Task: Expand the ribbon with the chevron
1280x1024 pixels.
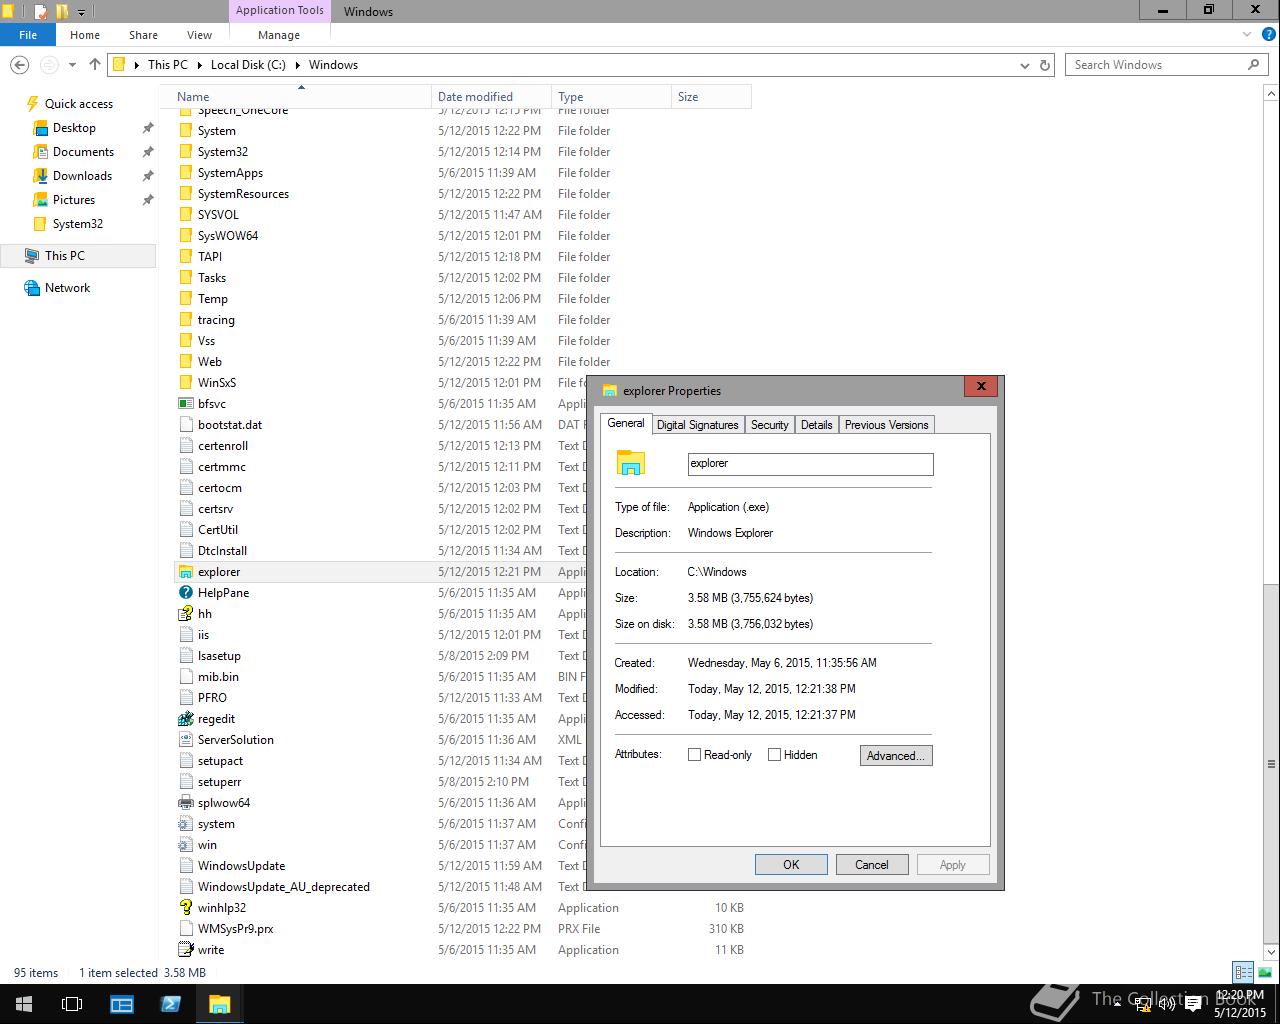Action: tap(1246, 35)
